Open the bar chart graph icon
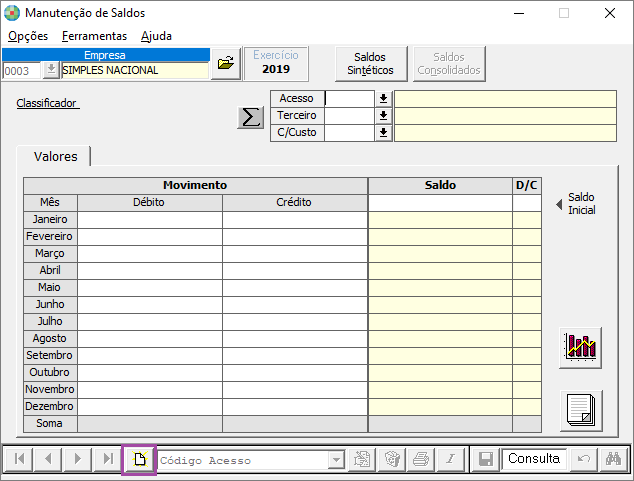Screen dimensions: 634x481 (x=581, y=346)
